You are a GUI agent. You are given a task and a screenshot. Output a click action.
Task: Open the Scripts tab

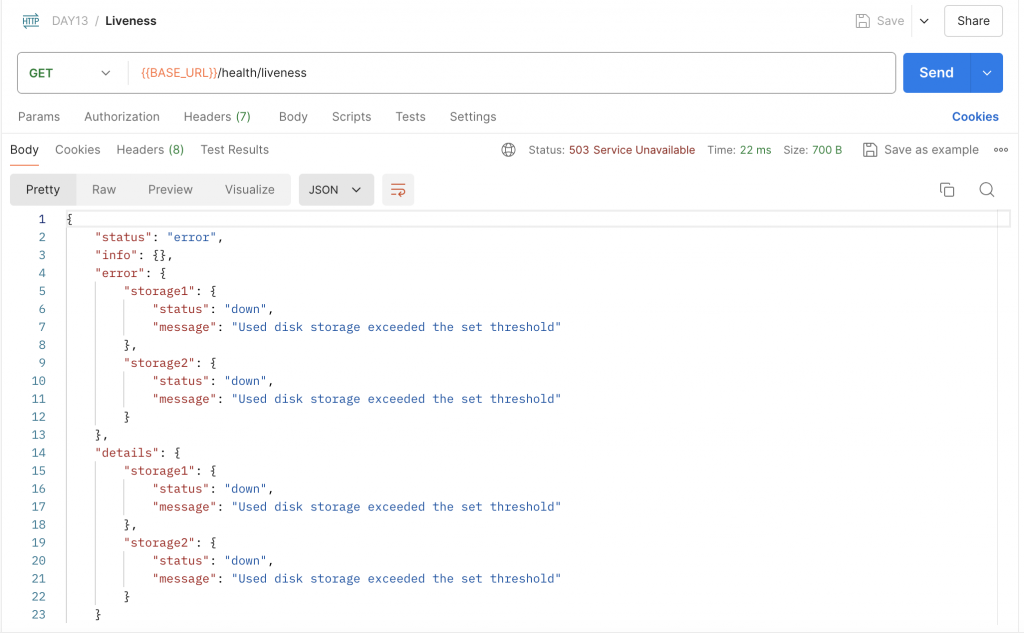click(351, 116)
